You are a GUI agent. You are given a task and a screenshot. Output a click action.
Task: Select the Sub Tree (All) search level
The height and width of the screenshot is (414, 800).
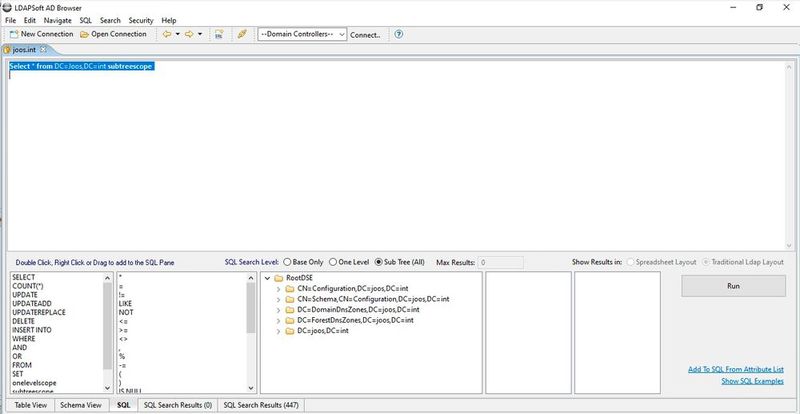[x=399, y=262]
